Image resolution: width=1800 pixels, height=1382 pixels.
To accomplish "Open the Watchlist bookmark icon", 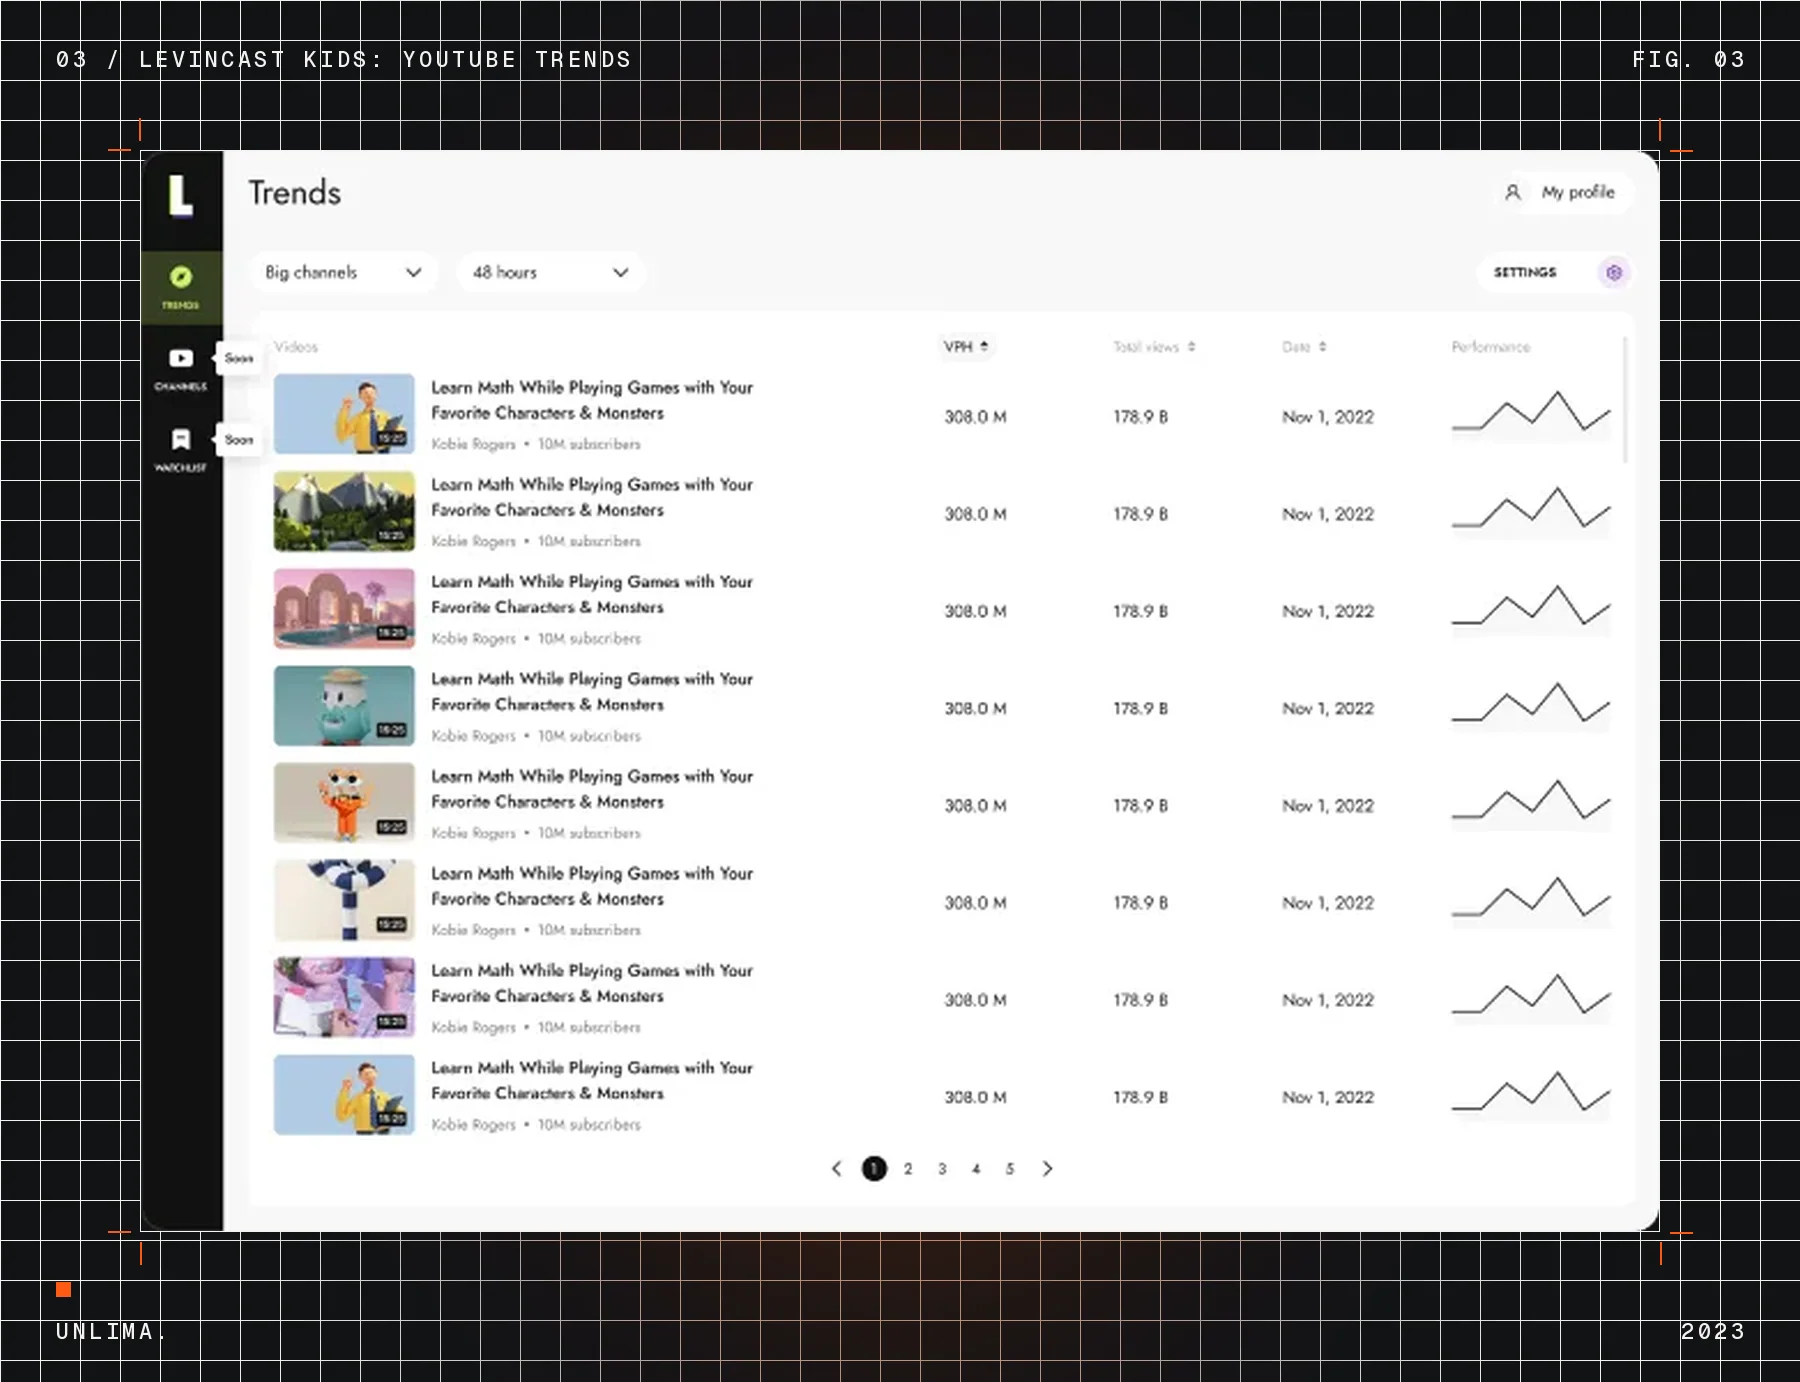I will 181,439.
